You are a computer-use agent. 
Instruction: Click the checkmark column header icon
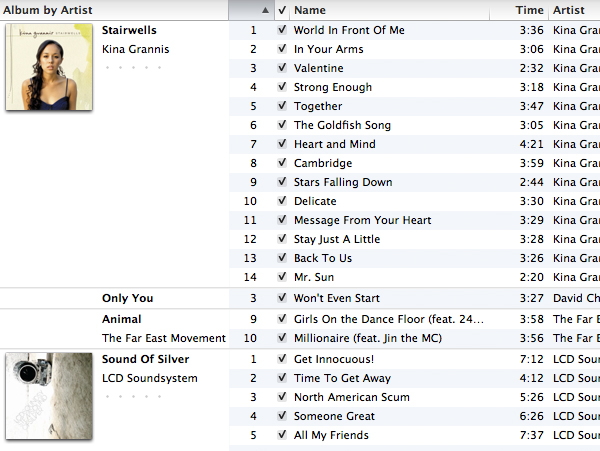click(282, 10)
